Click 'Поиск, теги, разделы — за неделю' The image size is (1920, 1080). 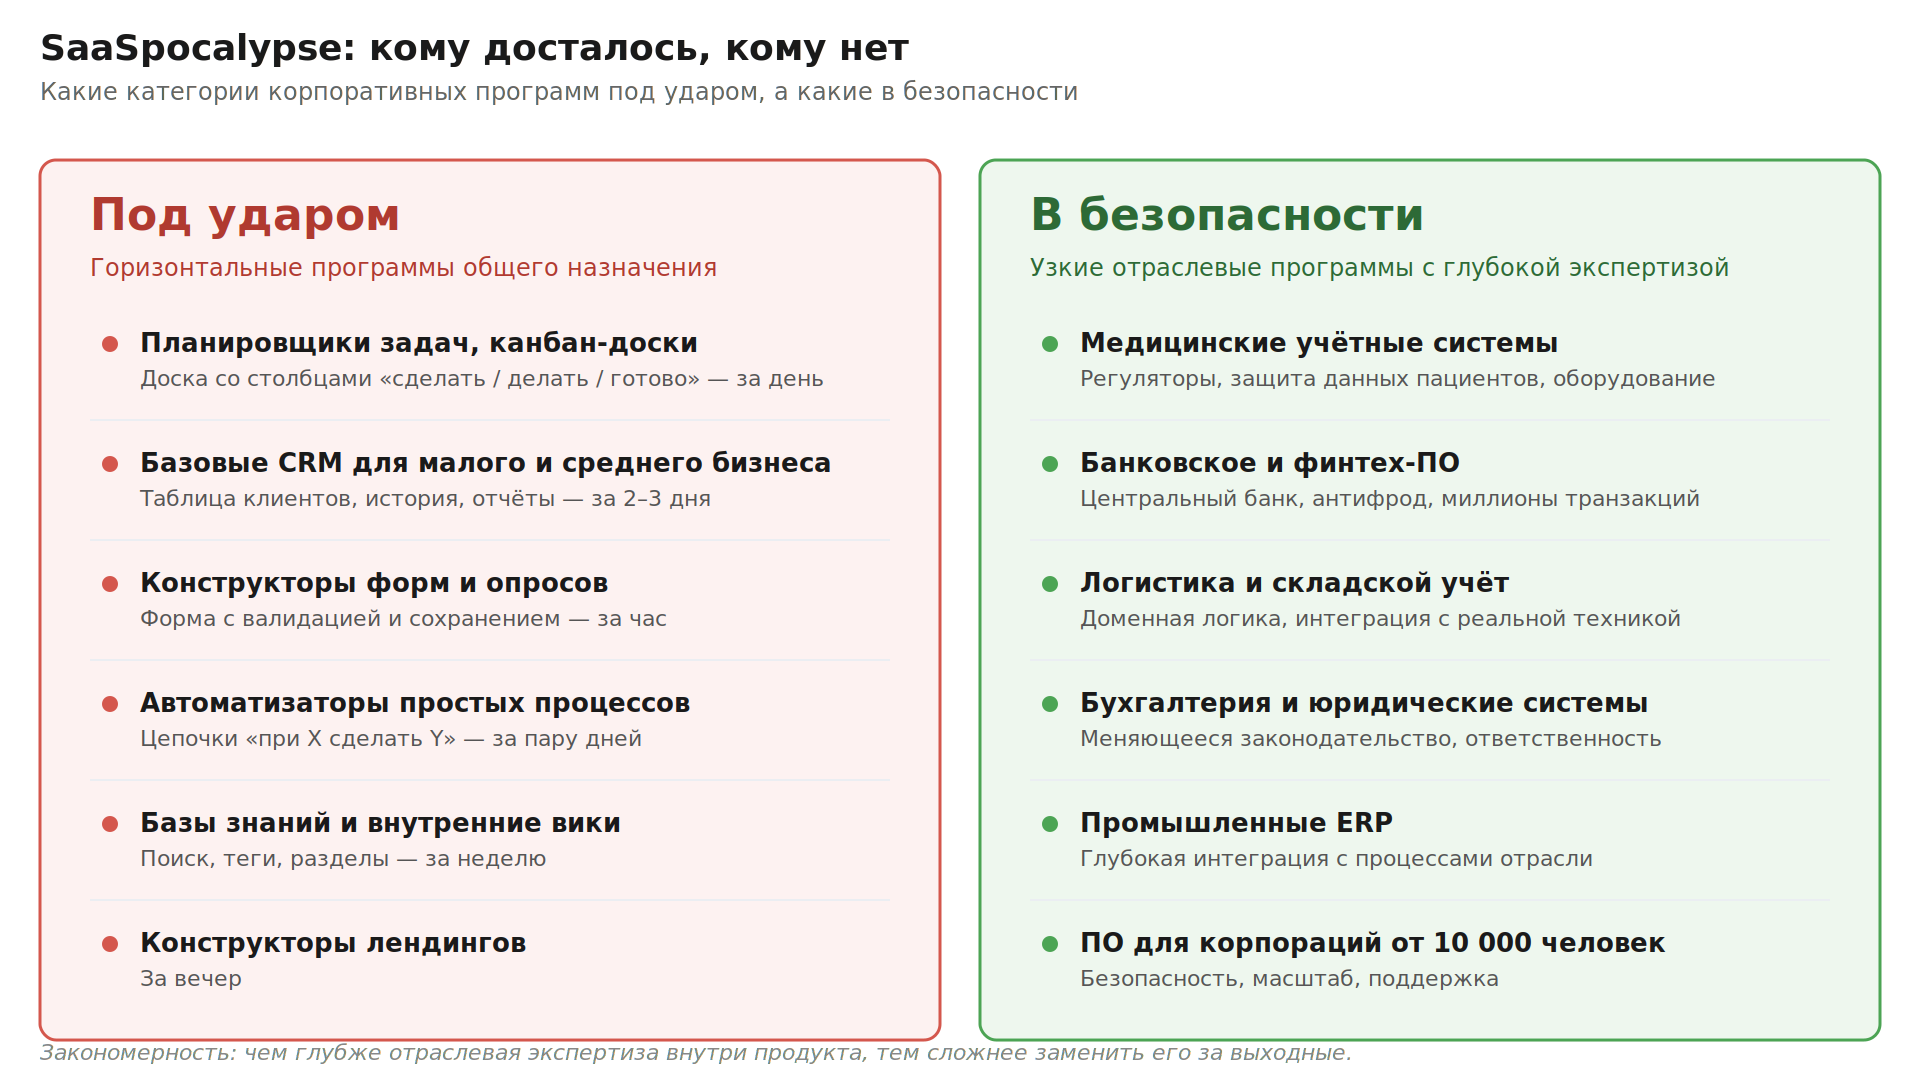coord(343,859)
